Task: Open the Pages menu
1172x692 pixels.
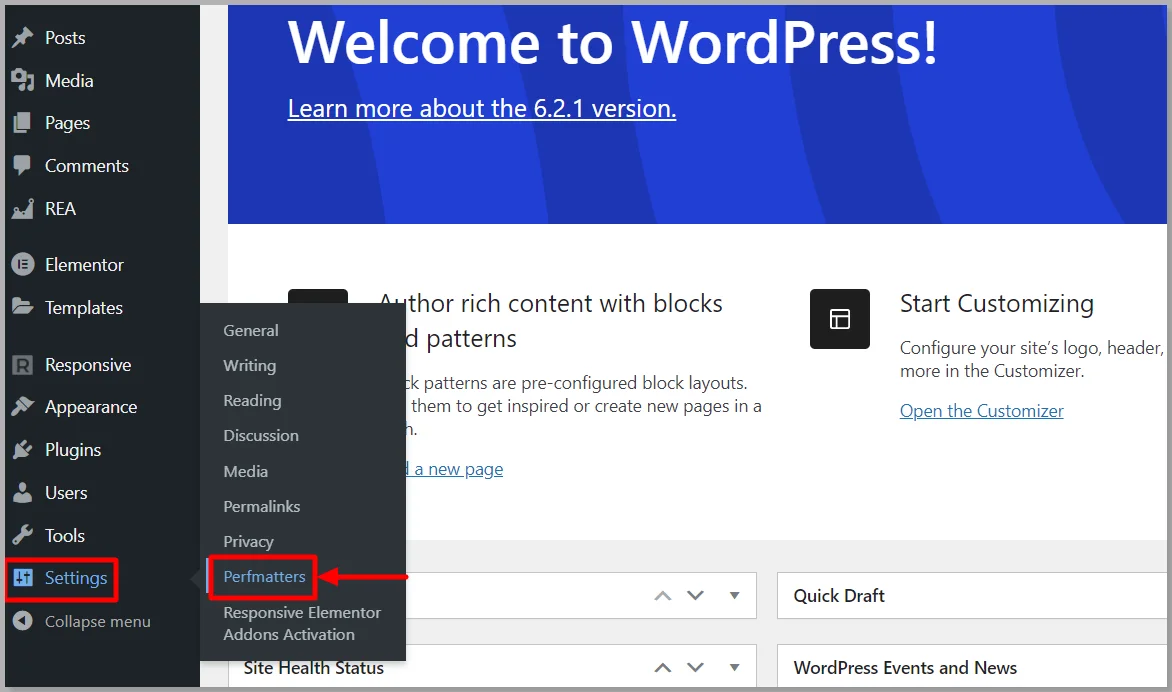Action: click(67, 123)
